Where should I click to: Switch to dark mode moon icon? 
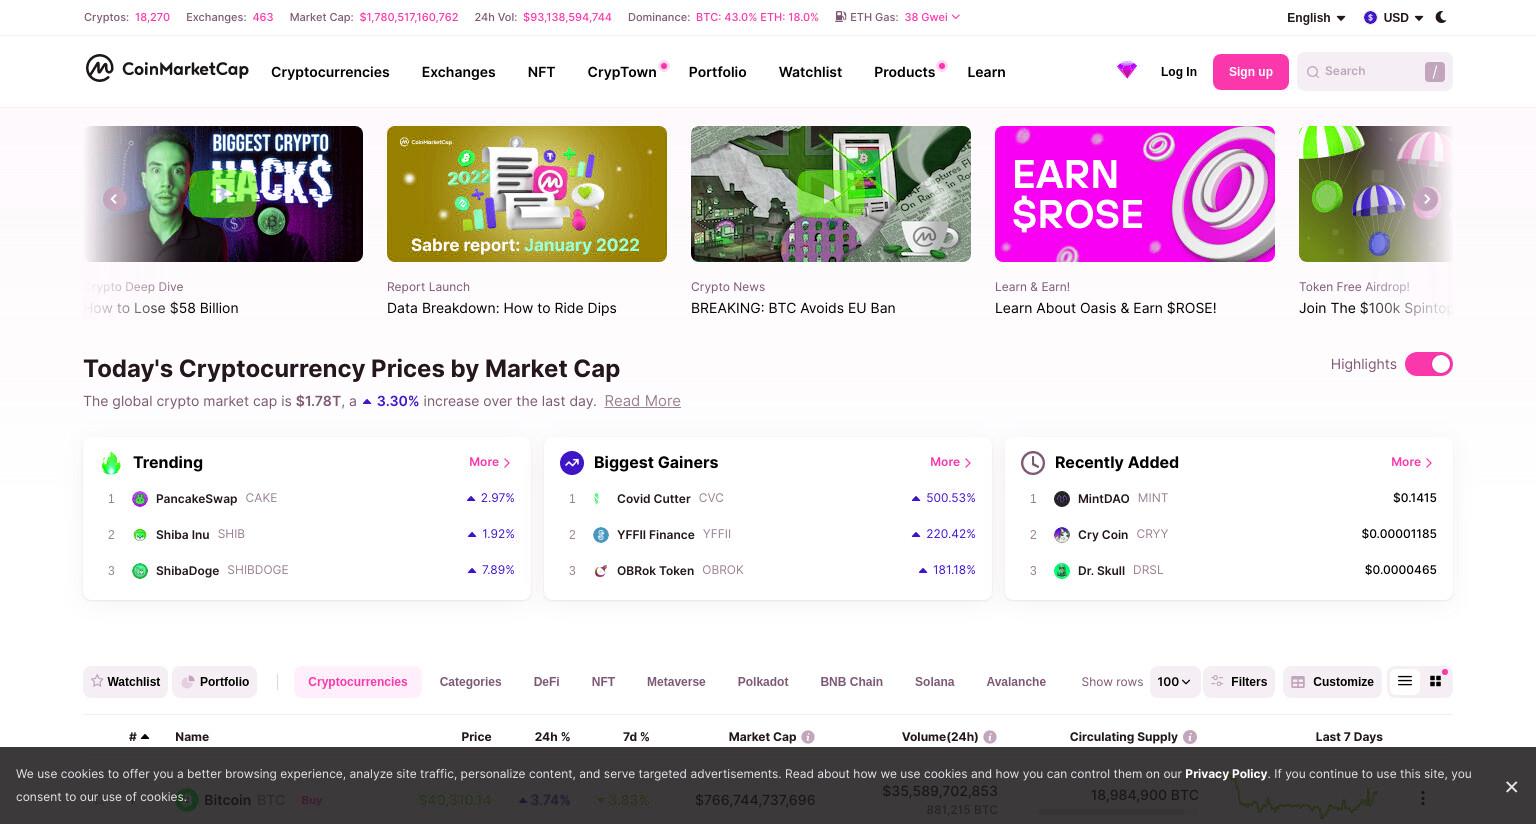pyautogui.click(x=1441, y=17)
